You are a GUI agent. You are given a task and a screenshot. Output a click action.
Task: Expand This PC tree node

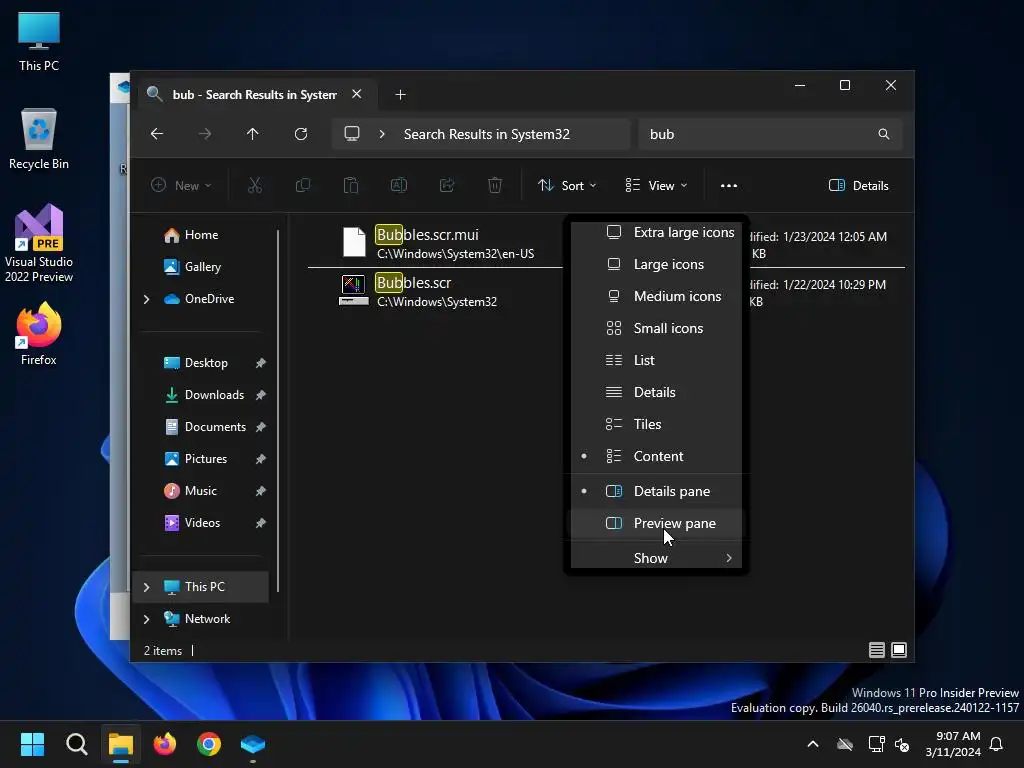[x=146, y=587]
